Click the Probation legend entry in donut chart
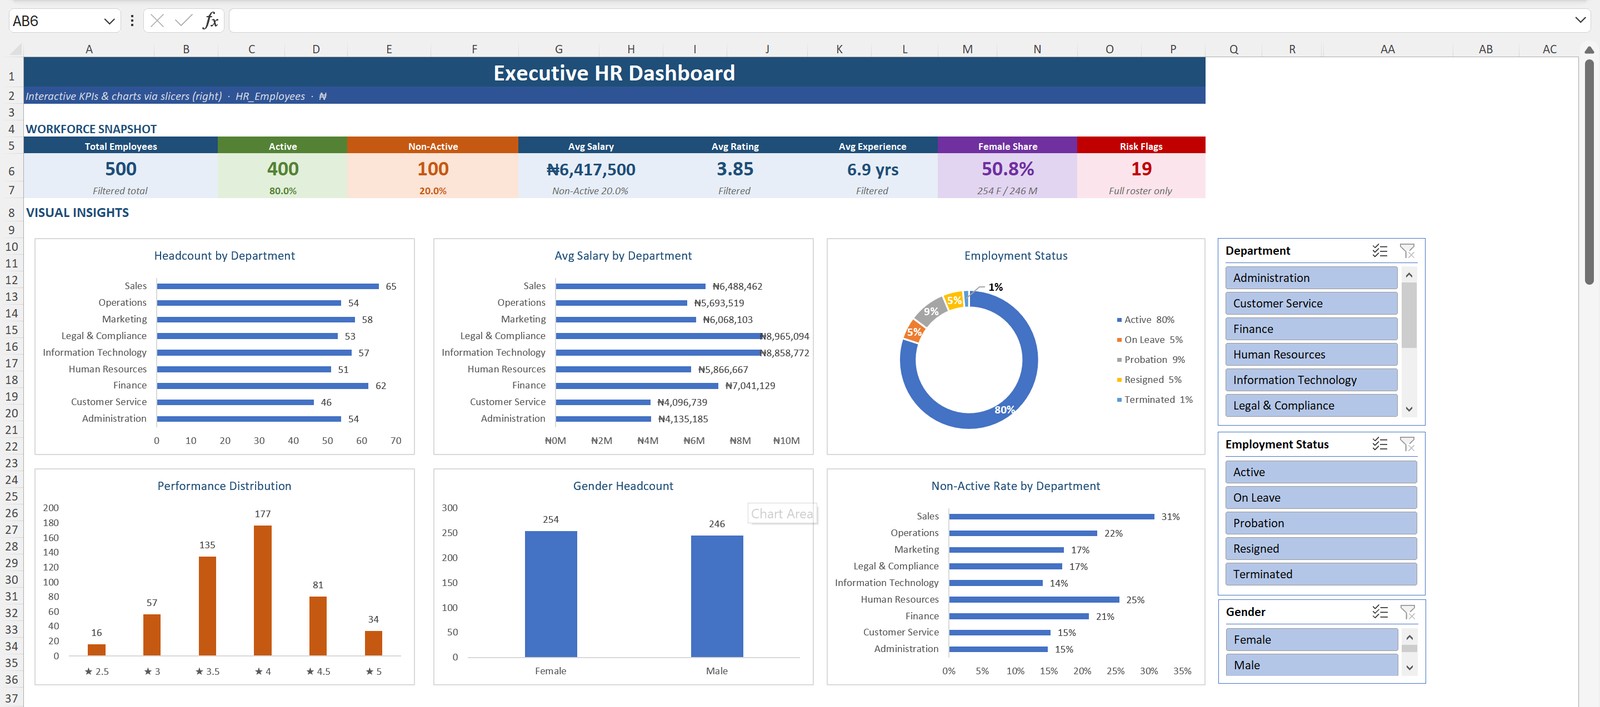The height and width of the screenshot is (707, 1600). (x=1151, y=360)
